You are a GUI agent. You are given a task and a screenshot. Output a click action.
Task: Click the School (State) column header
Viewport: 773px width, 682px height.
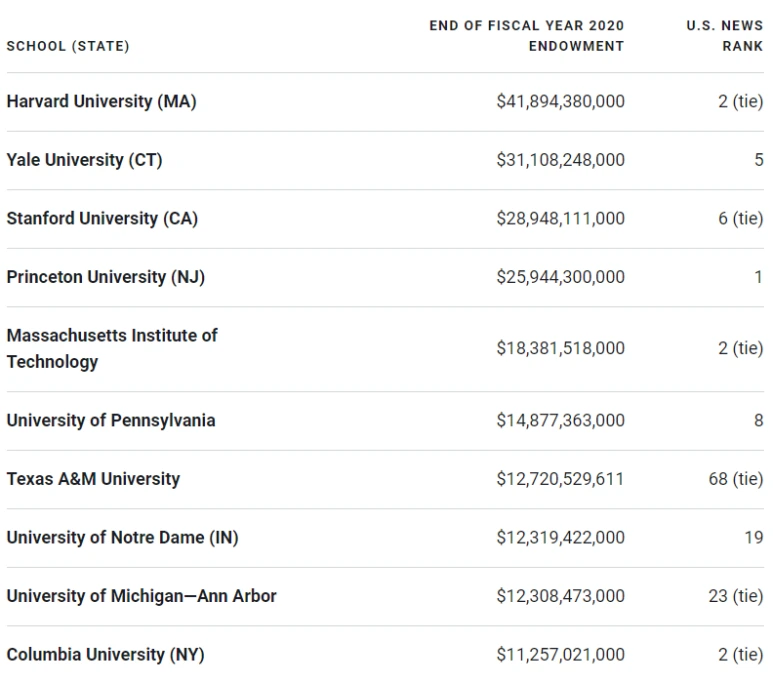68,46
